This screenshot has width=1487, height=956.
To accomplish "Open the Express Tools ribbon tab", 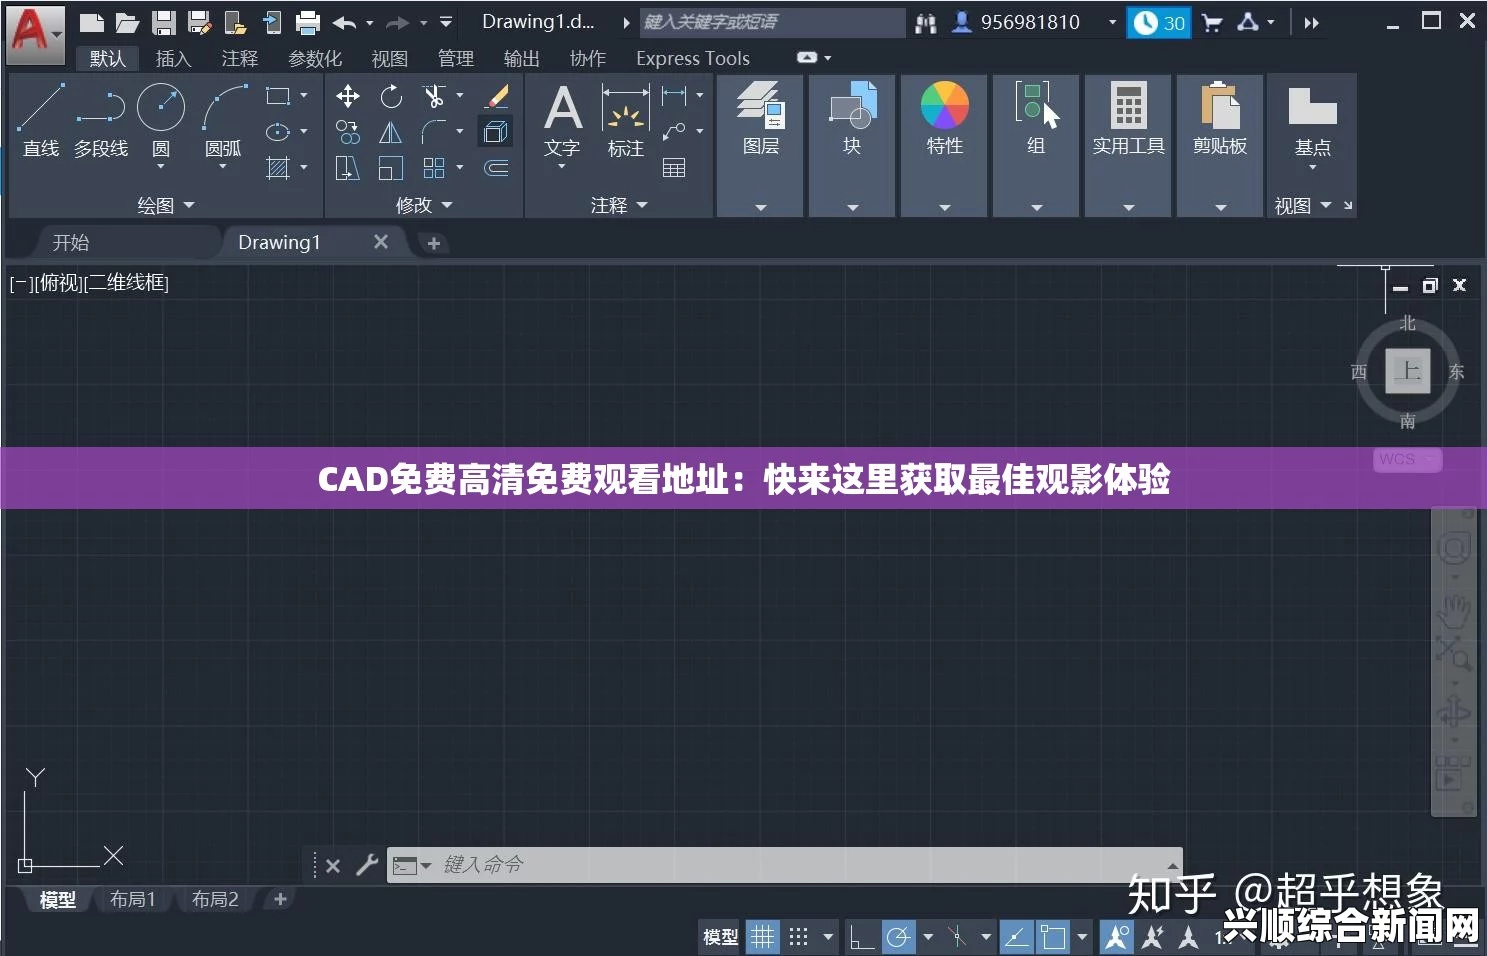I will pos(693,59).
